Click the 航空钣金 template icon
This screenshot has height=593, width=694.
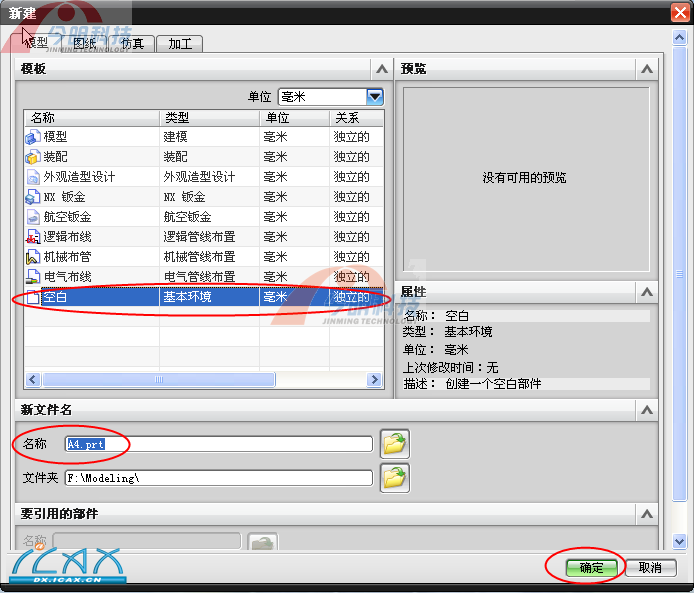33,217
